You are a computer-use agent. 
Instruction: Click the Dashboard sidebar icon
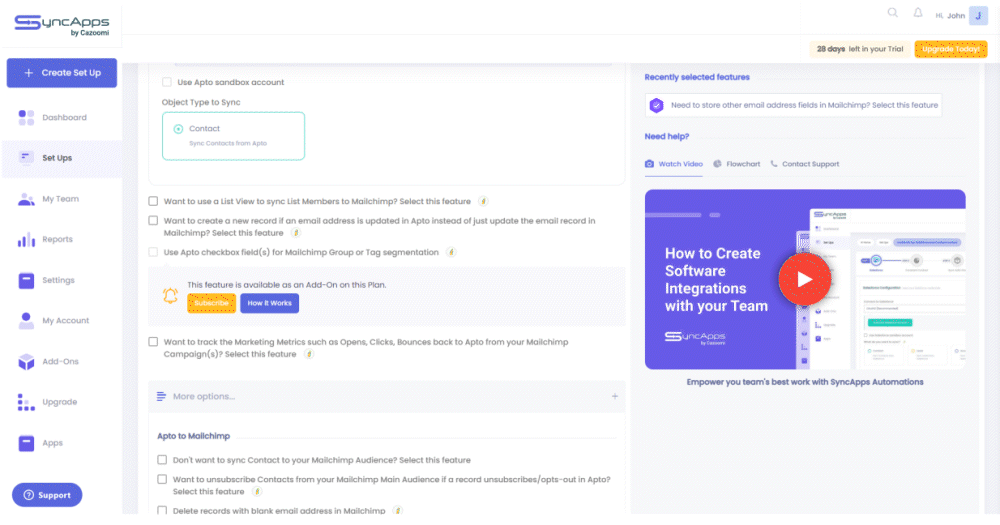(x=26, y=117)
